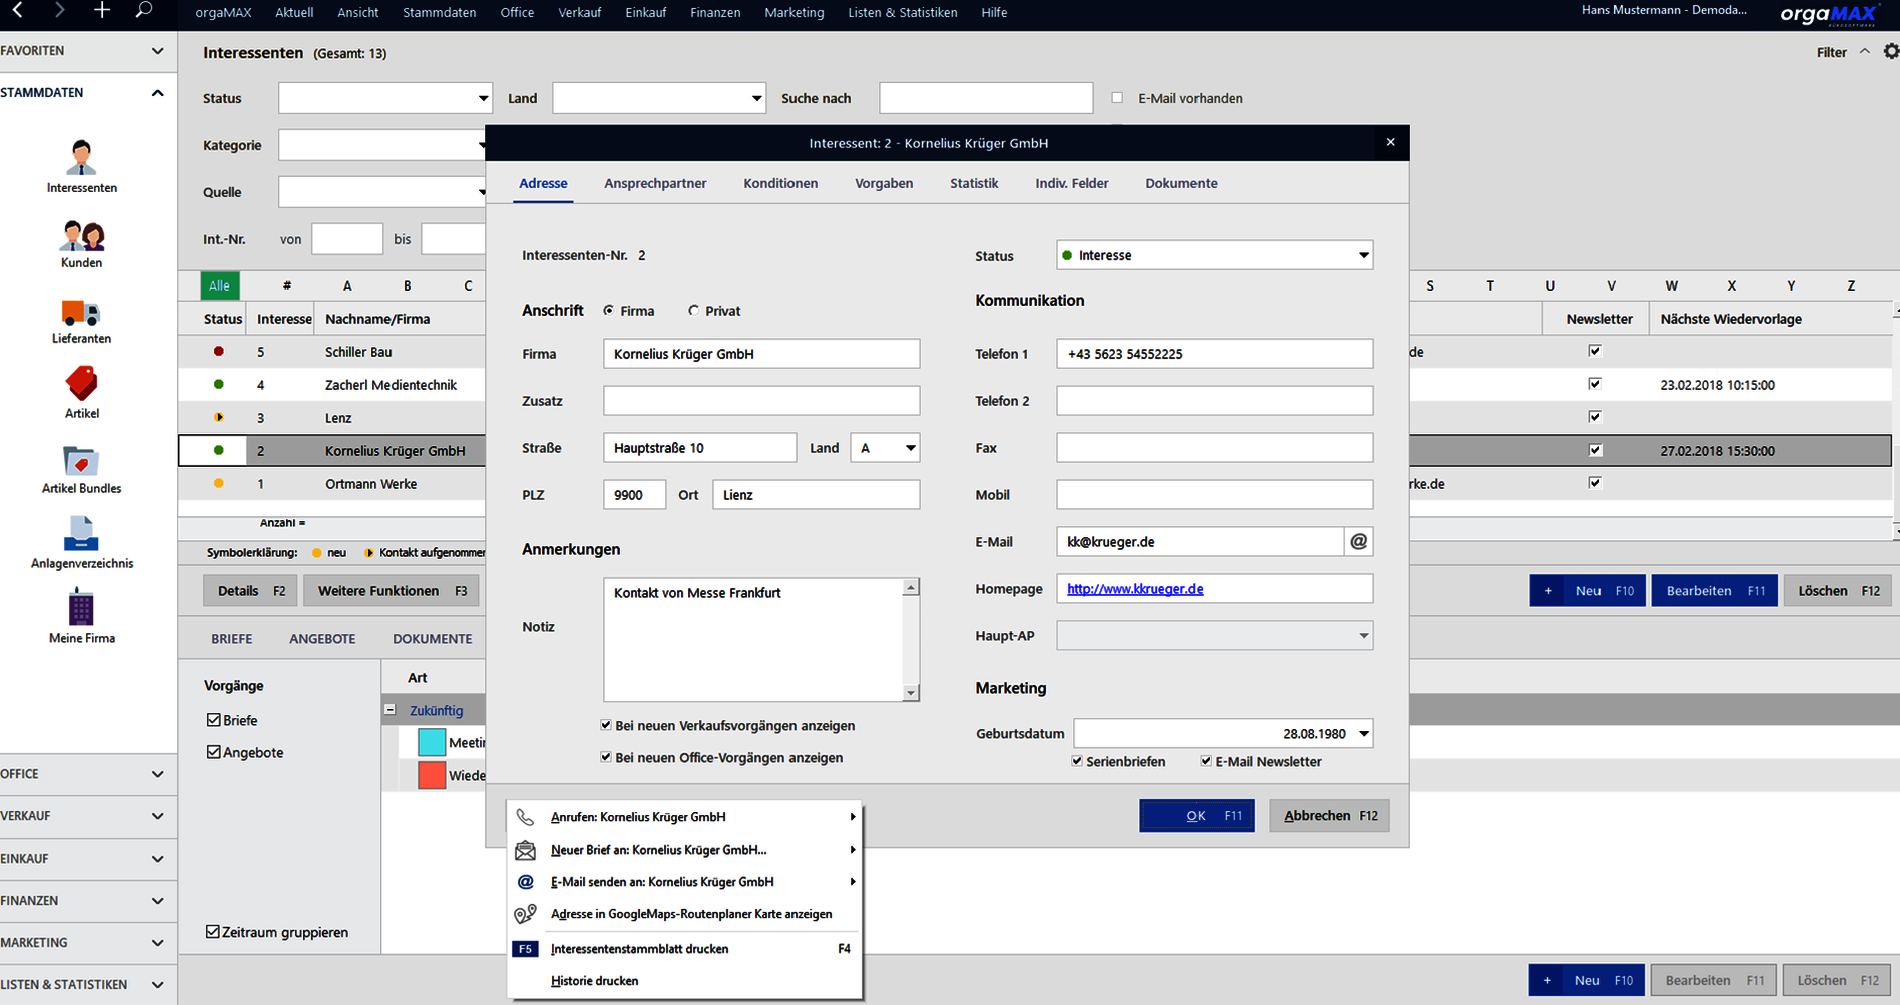
Task: Collapse the filter panel chevron
Action: pyautogui.click(x=1864, y=52)
